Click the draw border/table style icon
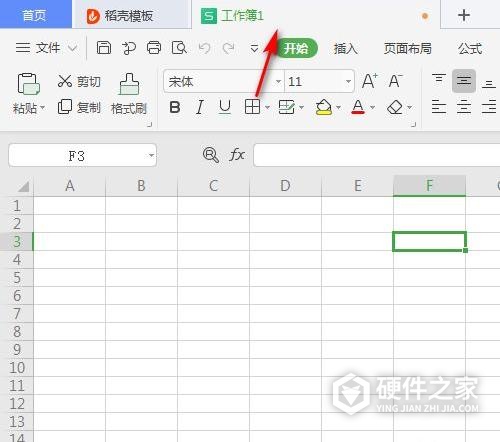 [x=287, y=107]
